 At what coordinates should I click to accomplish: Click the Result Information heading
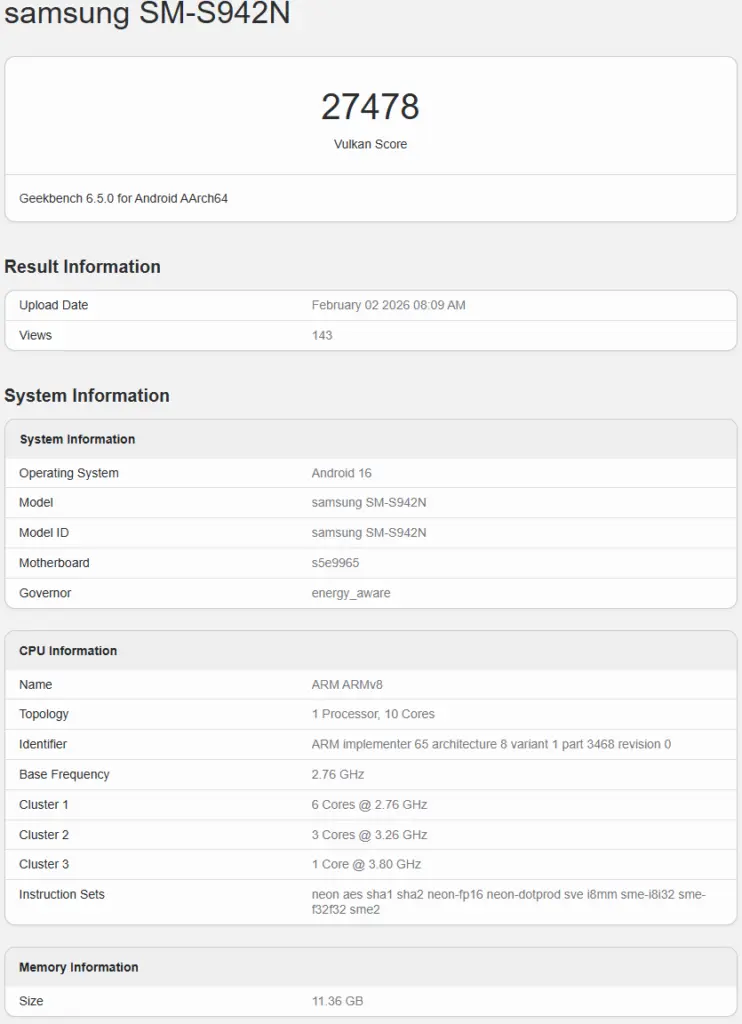click(x=82, y=267)
